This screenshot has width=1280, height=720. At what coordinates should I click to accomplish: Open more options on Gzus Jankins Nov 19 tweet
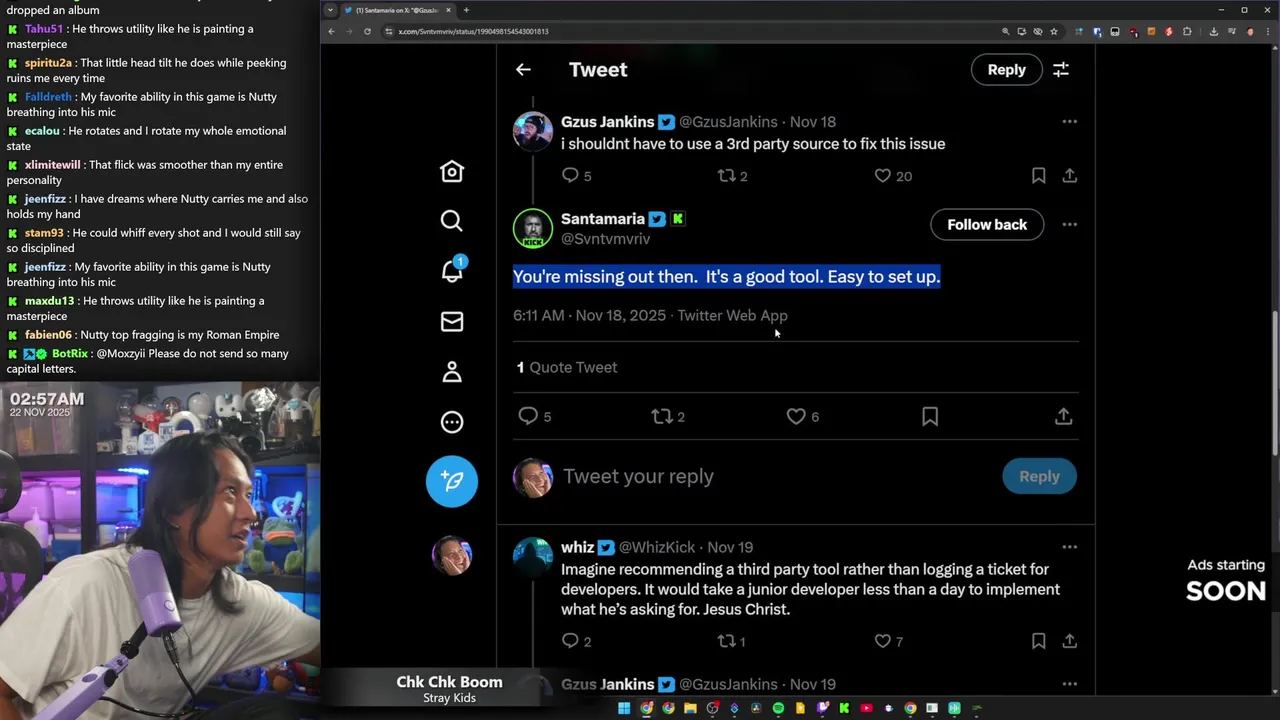[1069, 685]
